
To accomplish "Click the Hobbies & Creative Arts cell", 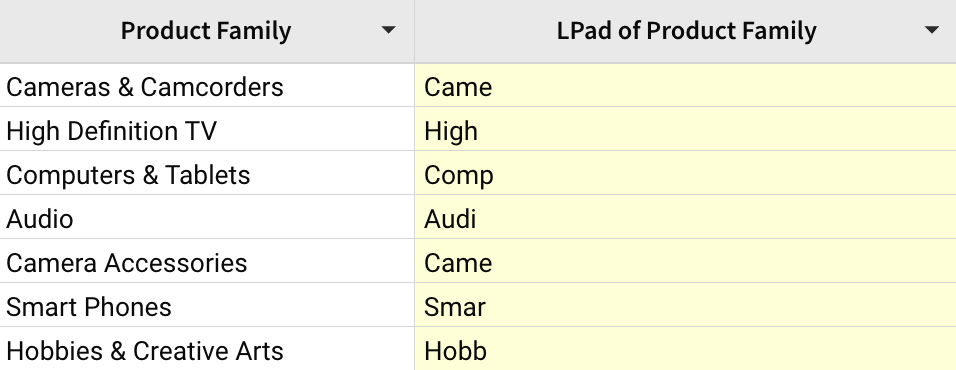I will click(x=207, y=349).
